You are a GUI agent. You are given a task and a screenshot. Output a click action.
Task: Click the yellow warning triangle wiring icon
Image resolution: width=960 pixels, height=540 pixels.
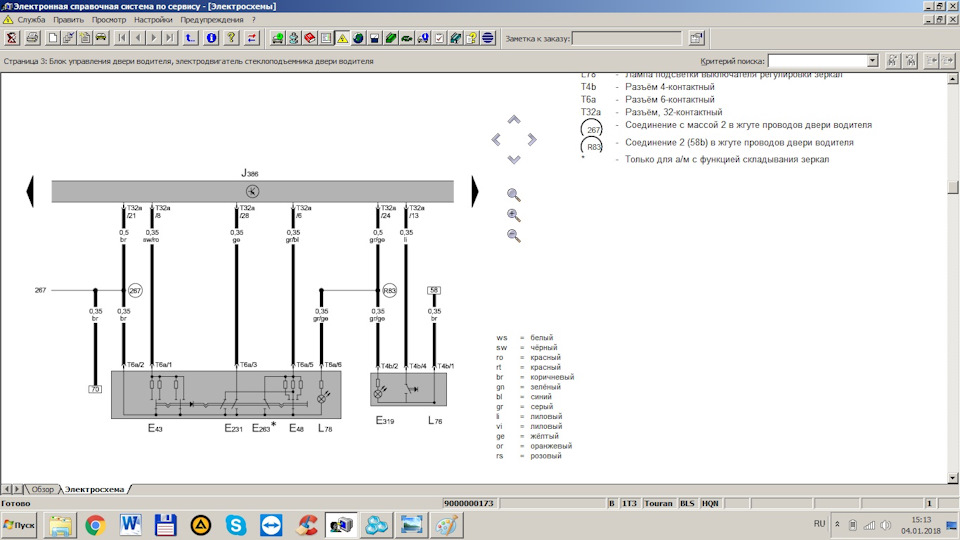coord(342,38)
